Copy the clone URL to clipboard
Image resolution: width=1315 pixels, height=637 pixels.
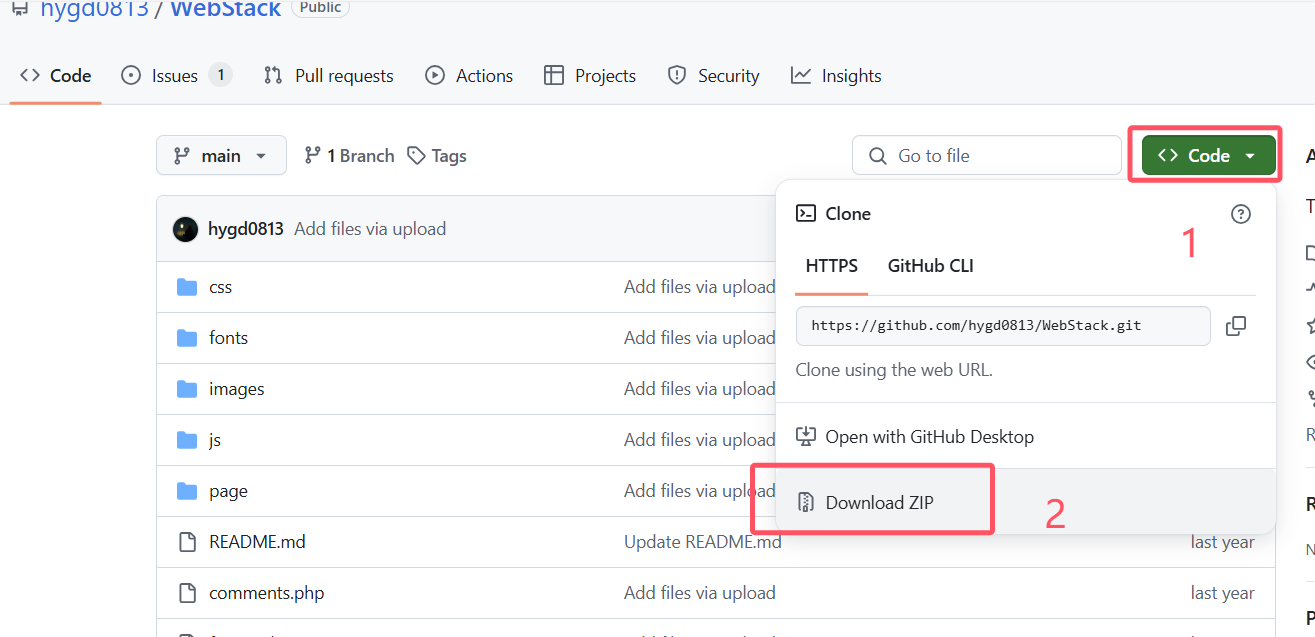pos(1236,325)
